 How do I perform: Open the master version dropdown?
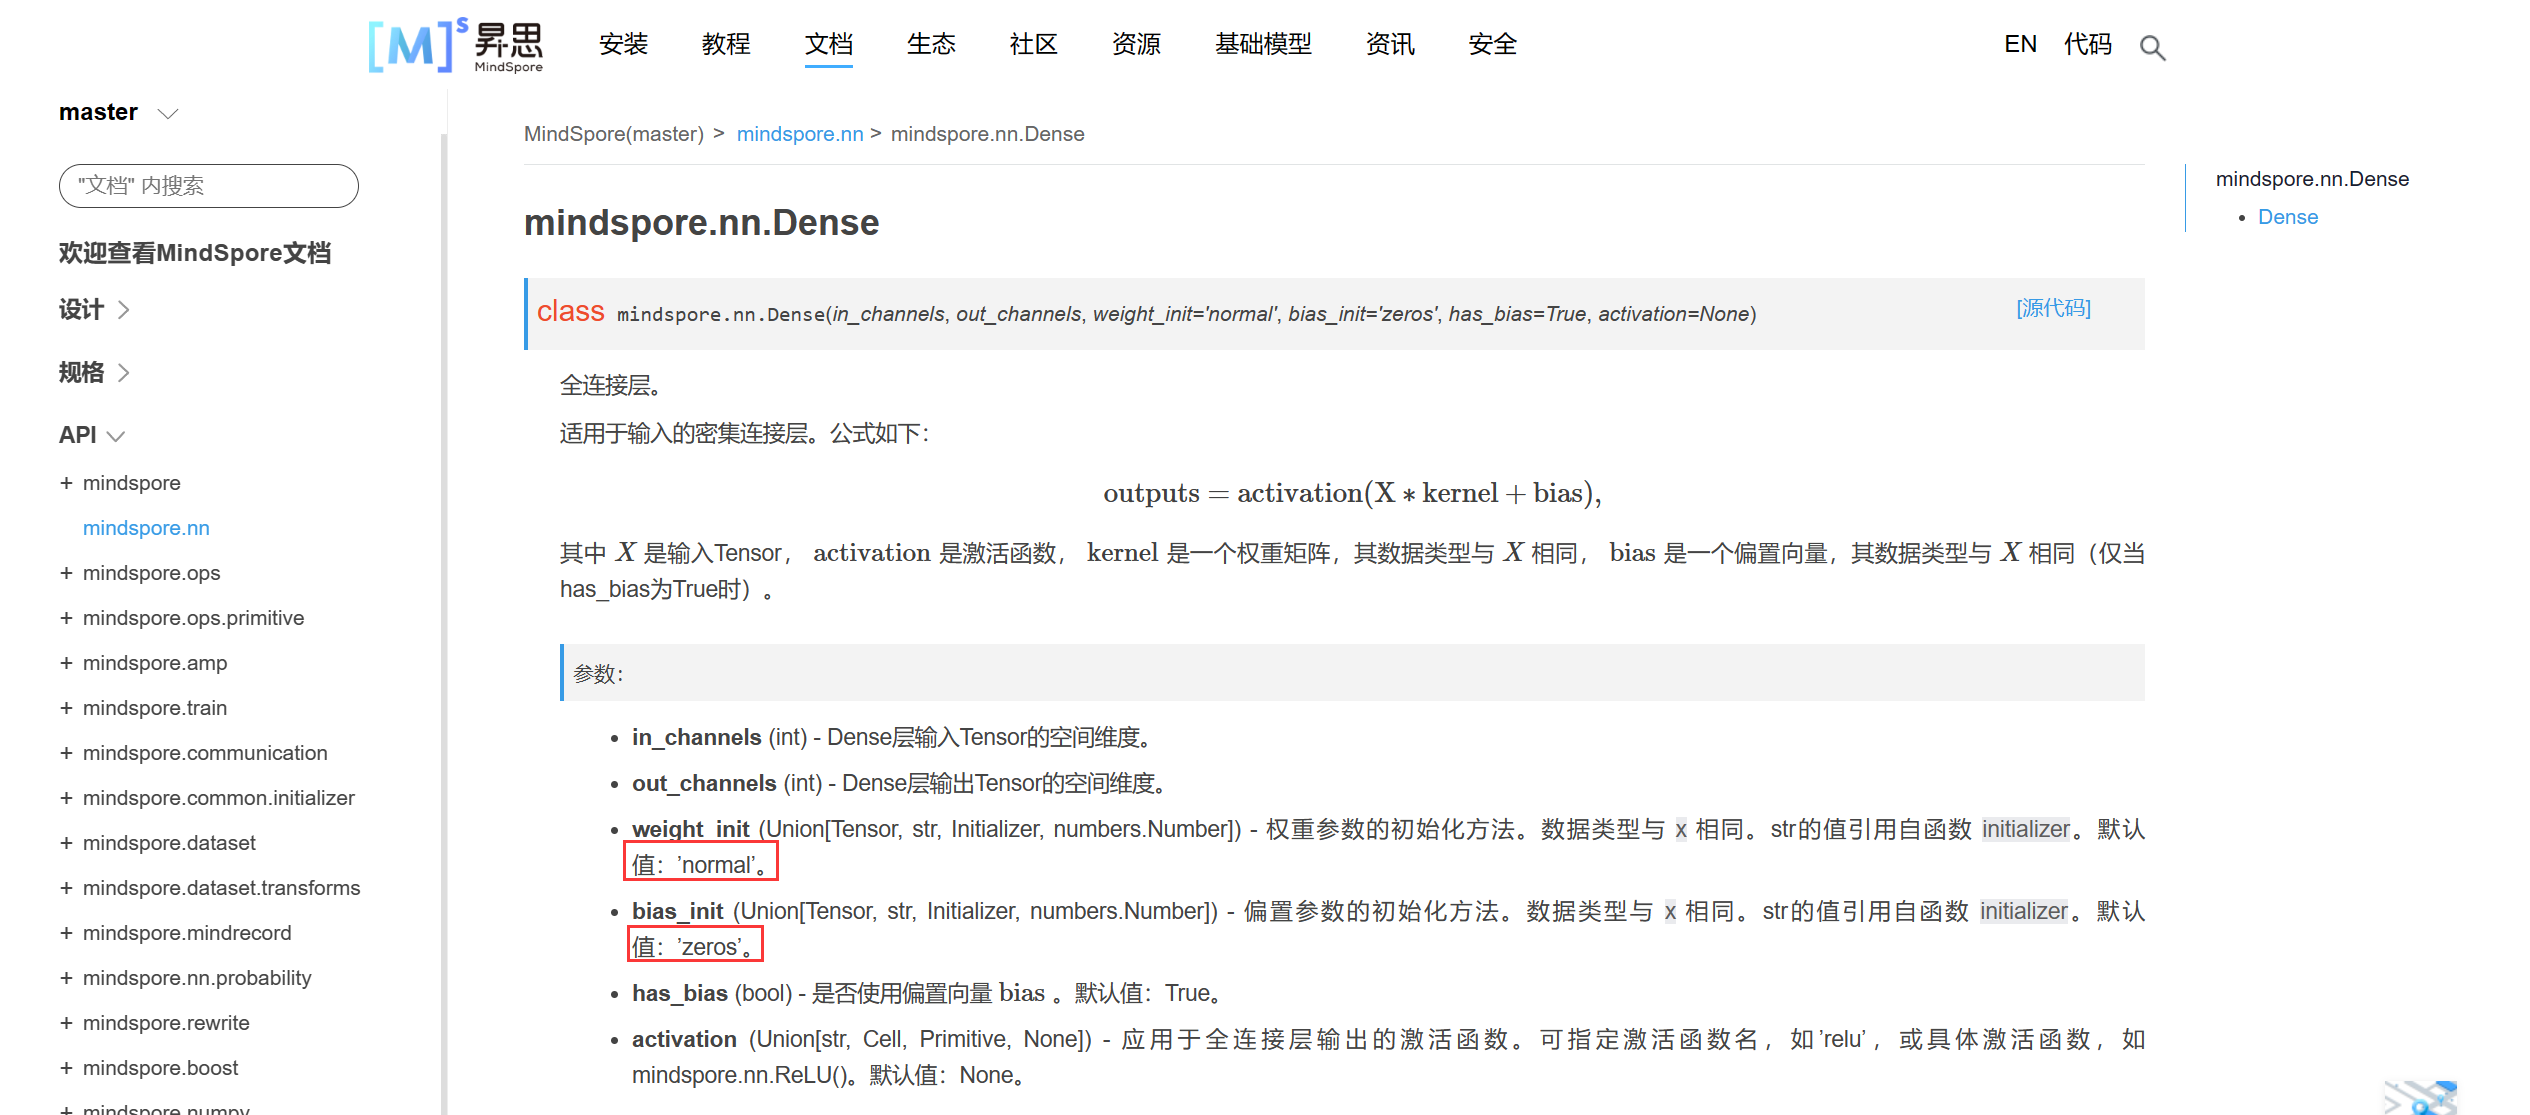(168, 113)
